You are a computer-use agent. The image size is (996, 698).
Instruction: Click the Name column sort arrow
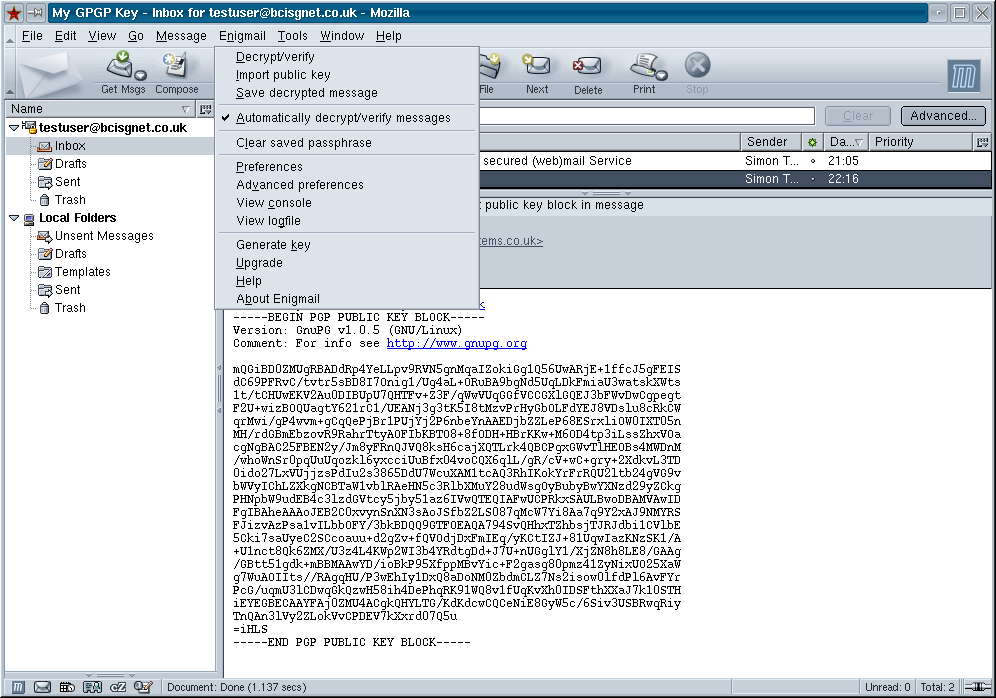click(x=185, y=109)
